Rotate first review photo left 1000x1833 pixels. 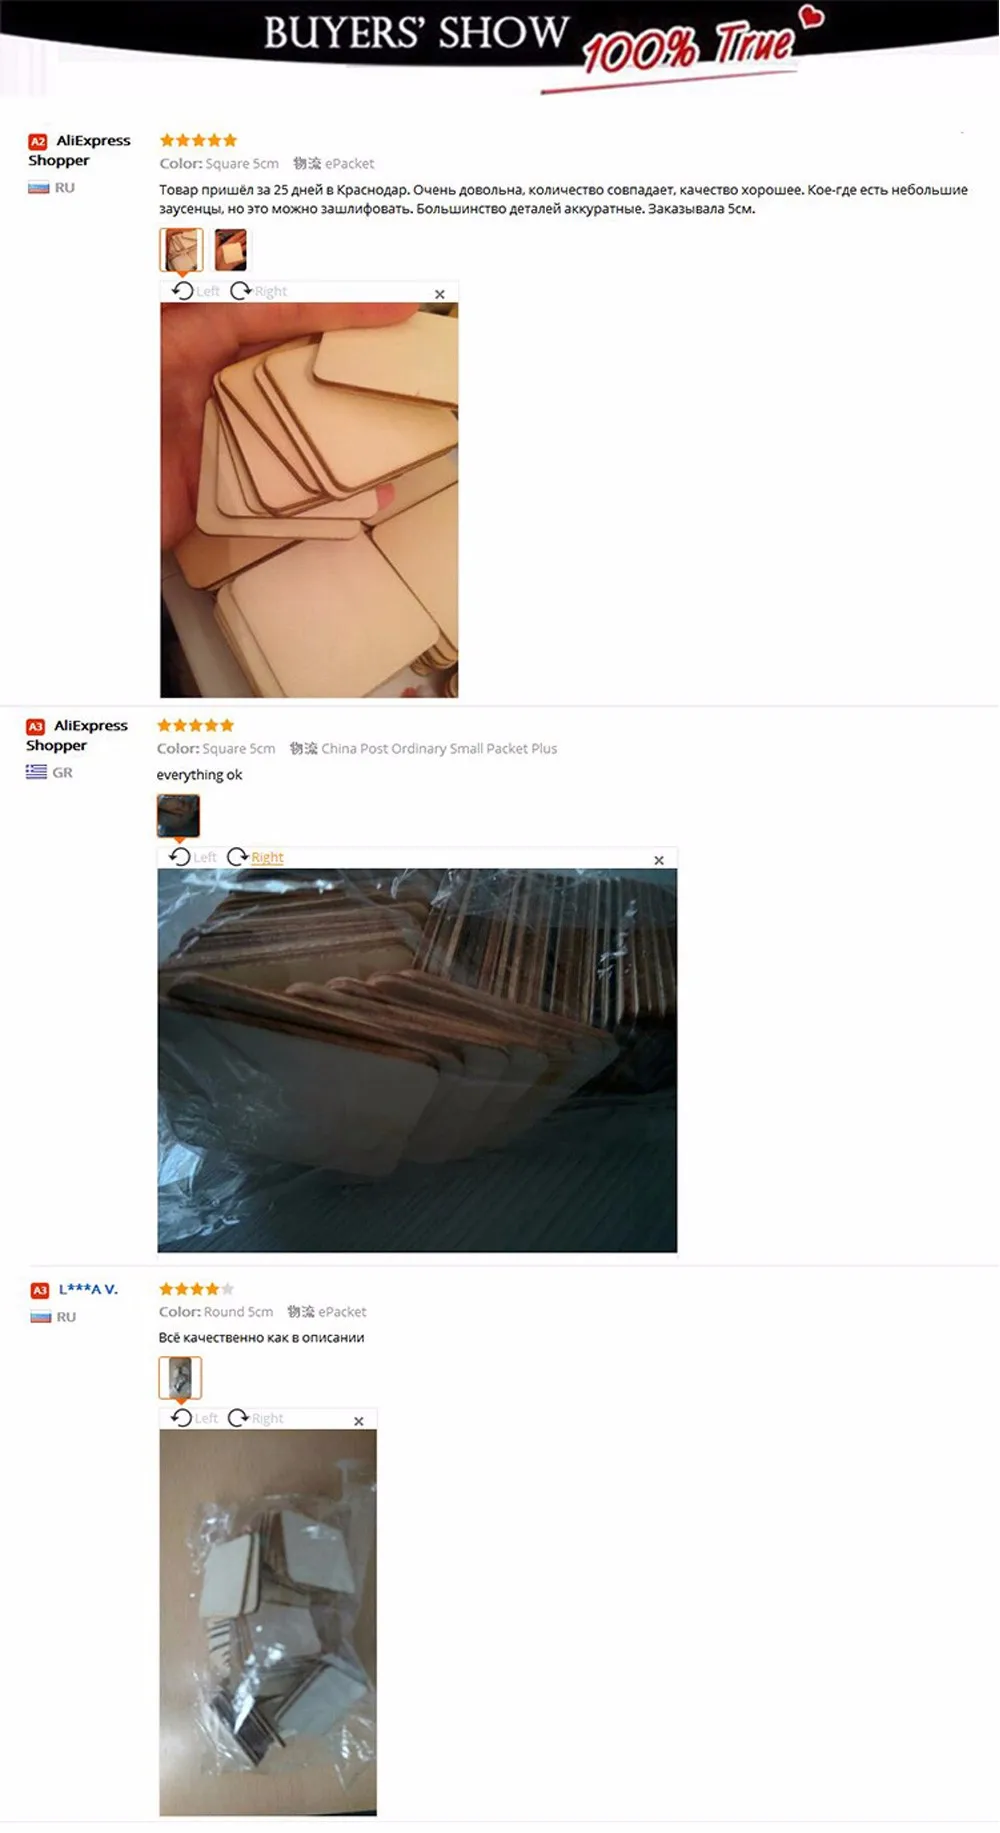coord(195,291)
